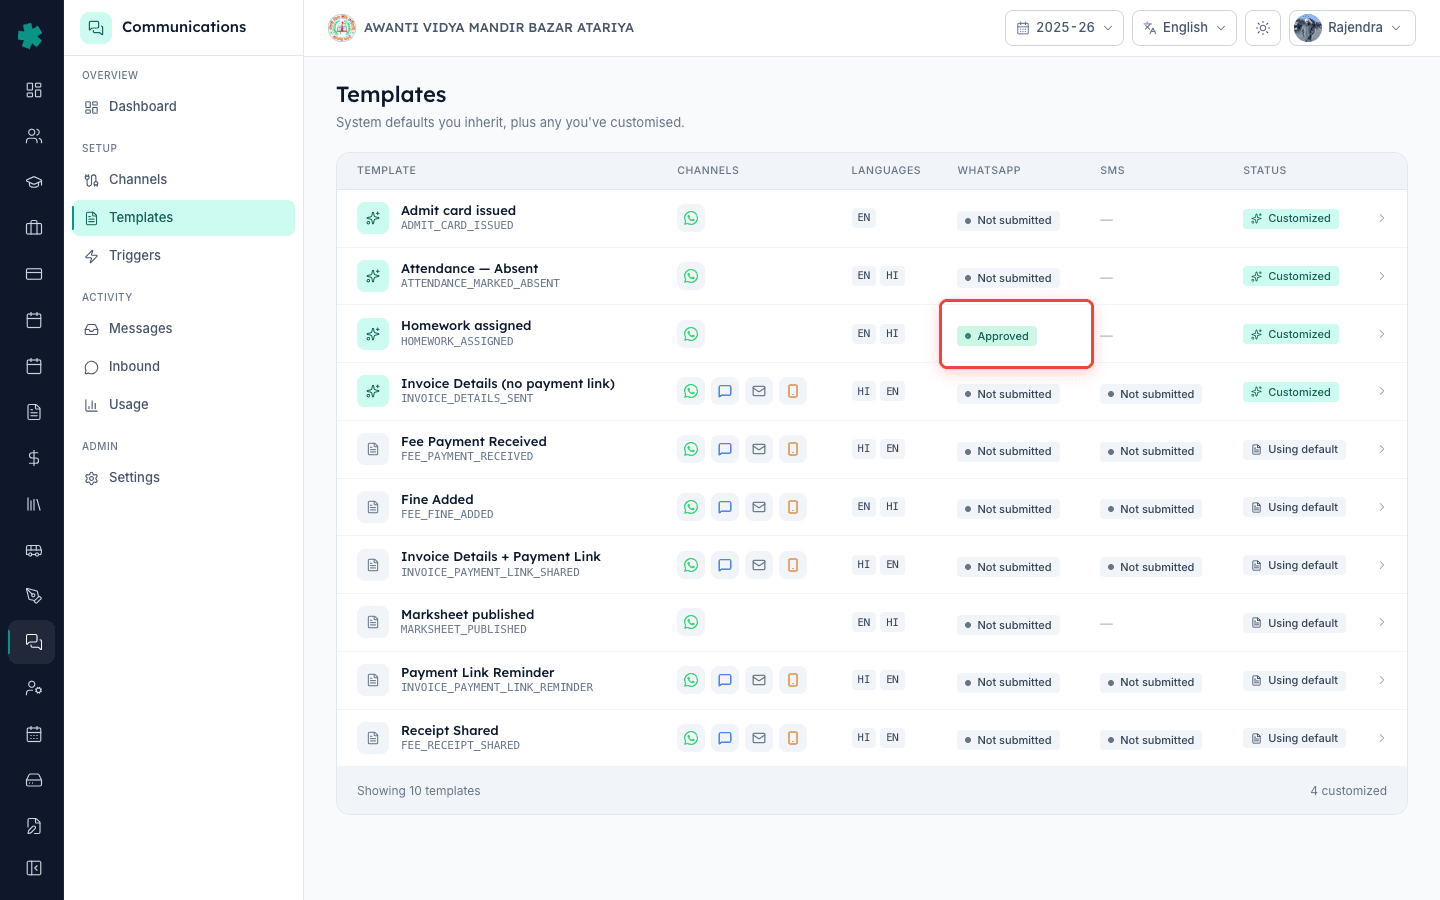The image size is (1440, 900).
Task: Click orange phone icon in Receipt Shared row
Action: point(793,738)
